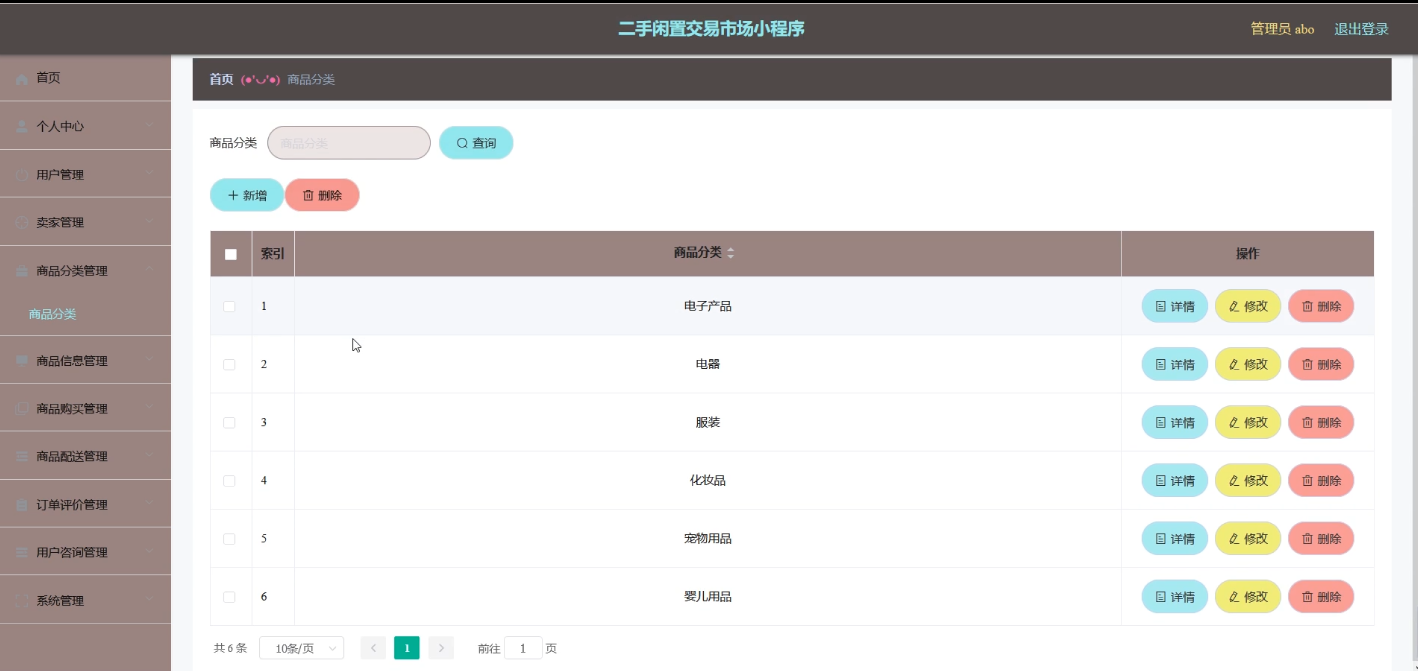The height and width of the screenshot is (671, 1418).
Task: Click the magnifier icon on 查询 button
Action: 462,143
